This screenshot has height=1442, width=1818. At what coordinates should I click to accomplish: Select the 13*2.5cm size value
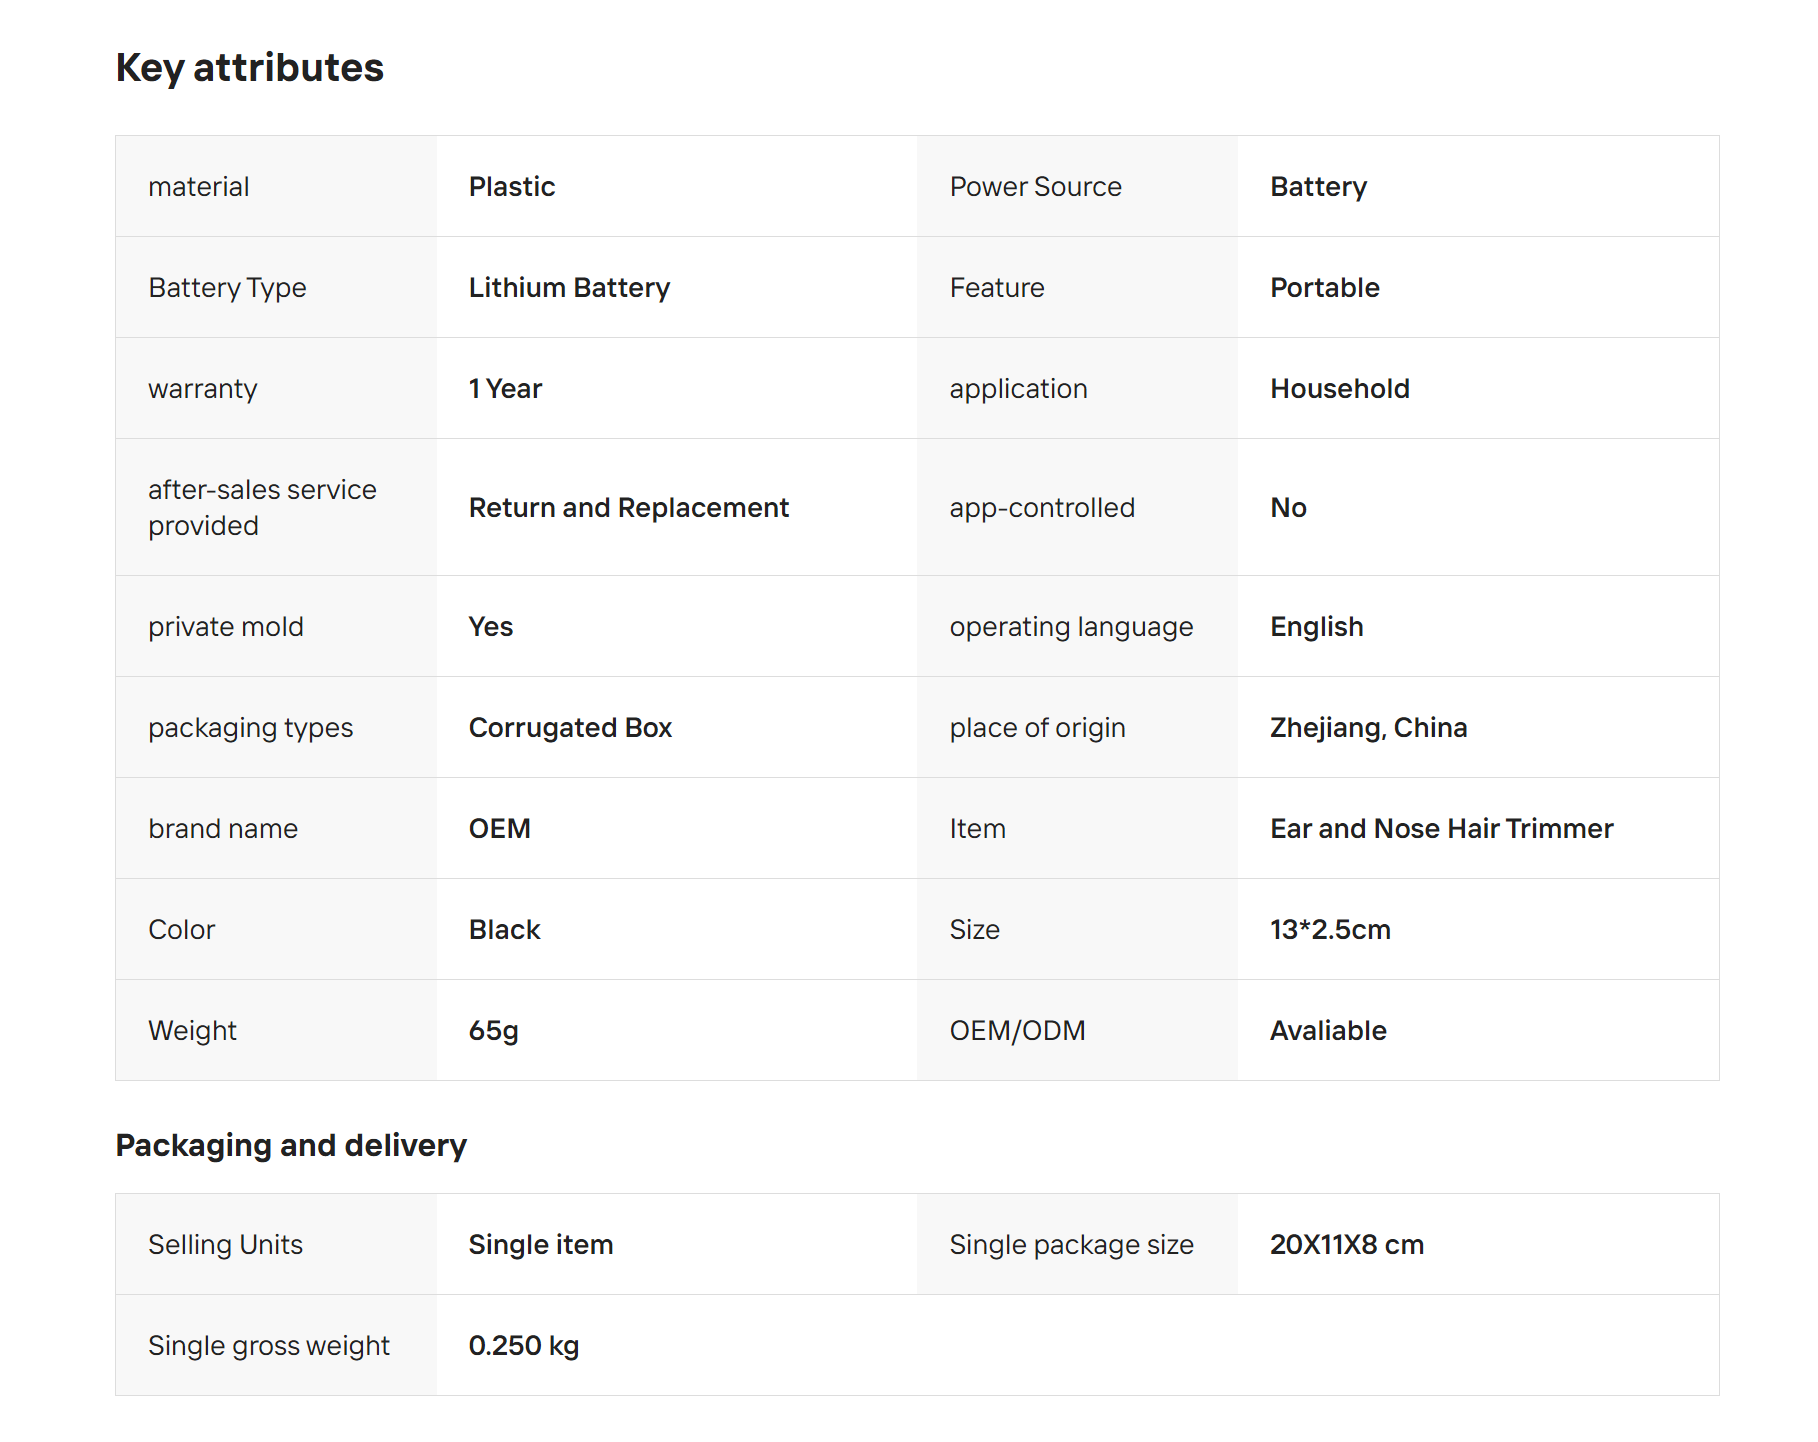[x=1330, y=930]
